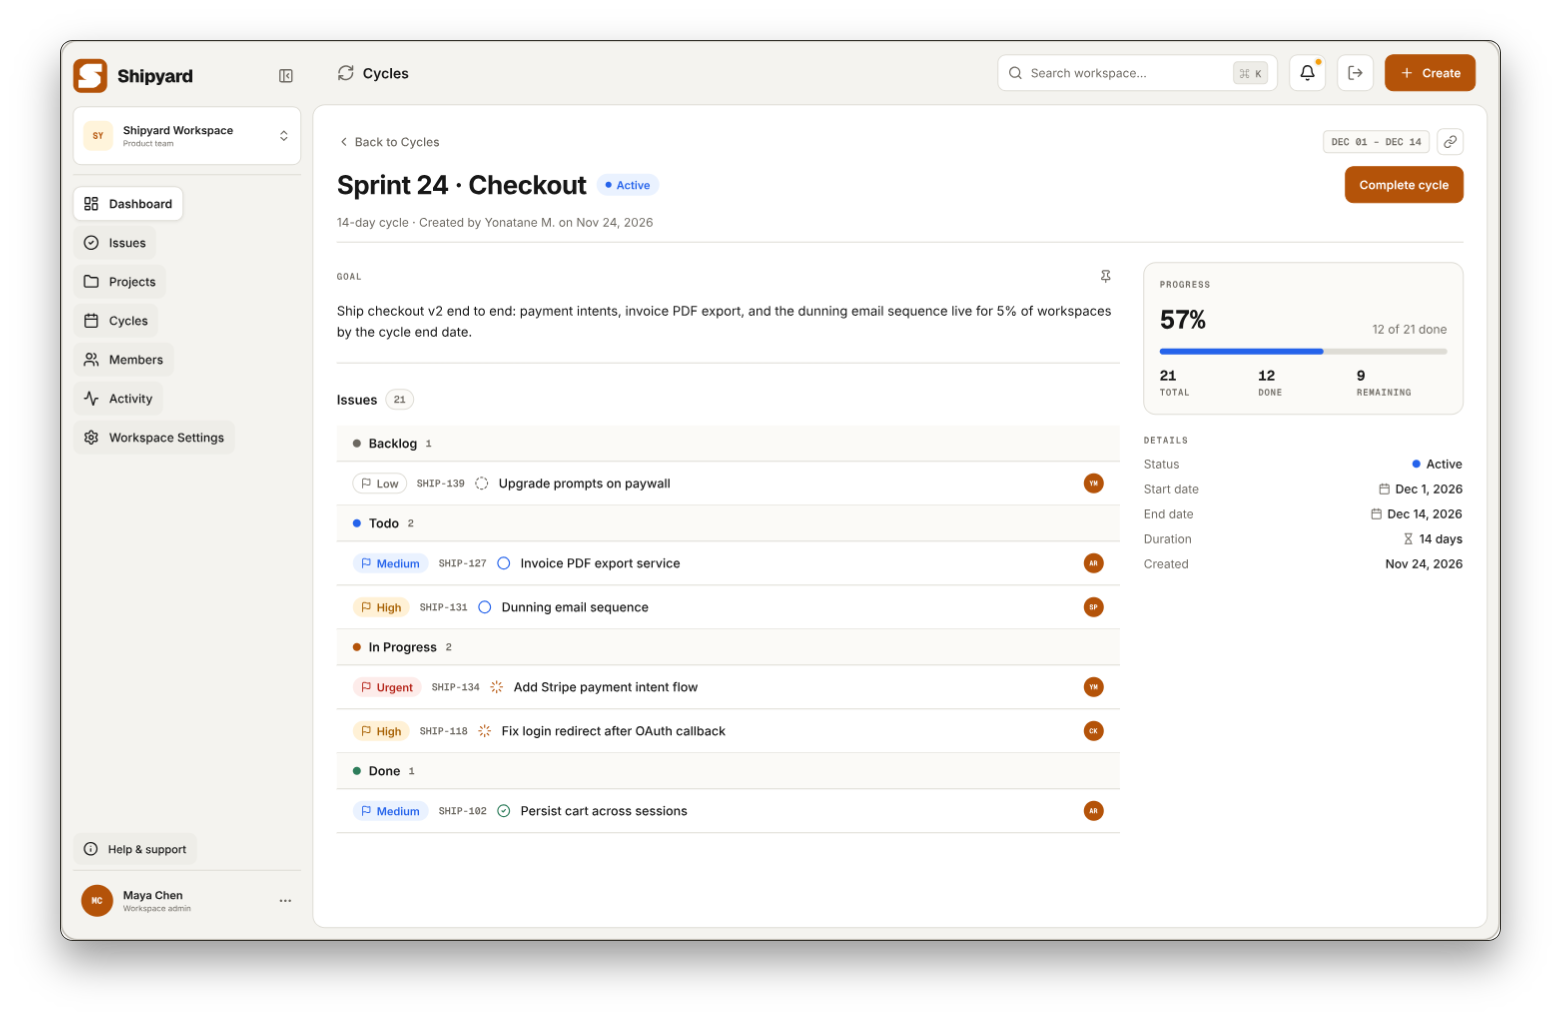The height and width of the screenshot is (1021, 1561).
Task: Click the 57% progress figure
Action: point(1183,320)
